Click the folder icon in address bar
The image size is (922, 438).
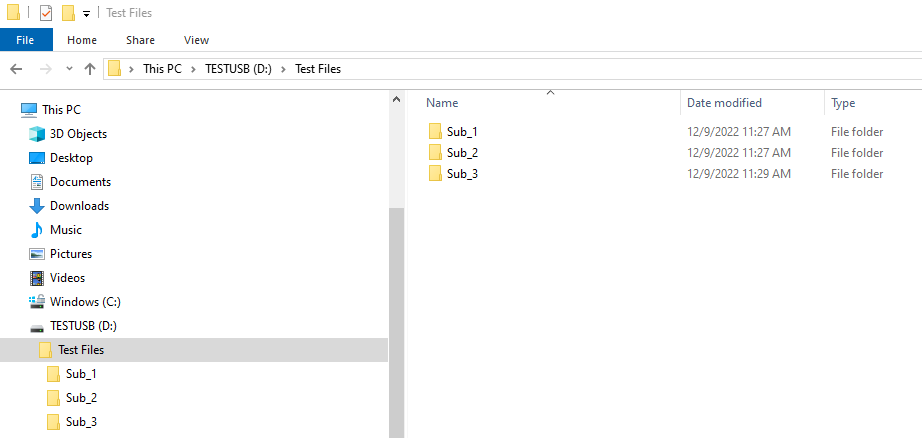pyautogui.click(x=114, y=69)
